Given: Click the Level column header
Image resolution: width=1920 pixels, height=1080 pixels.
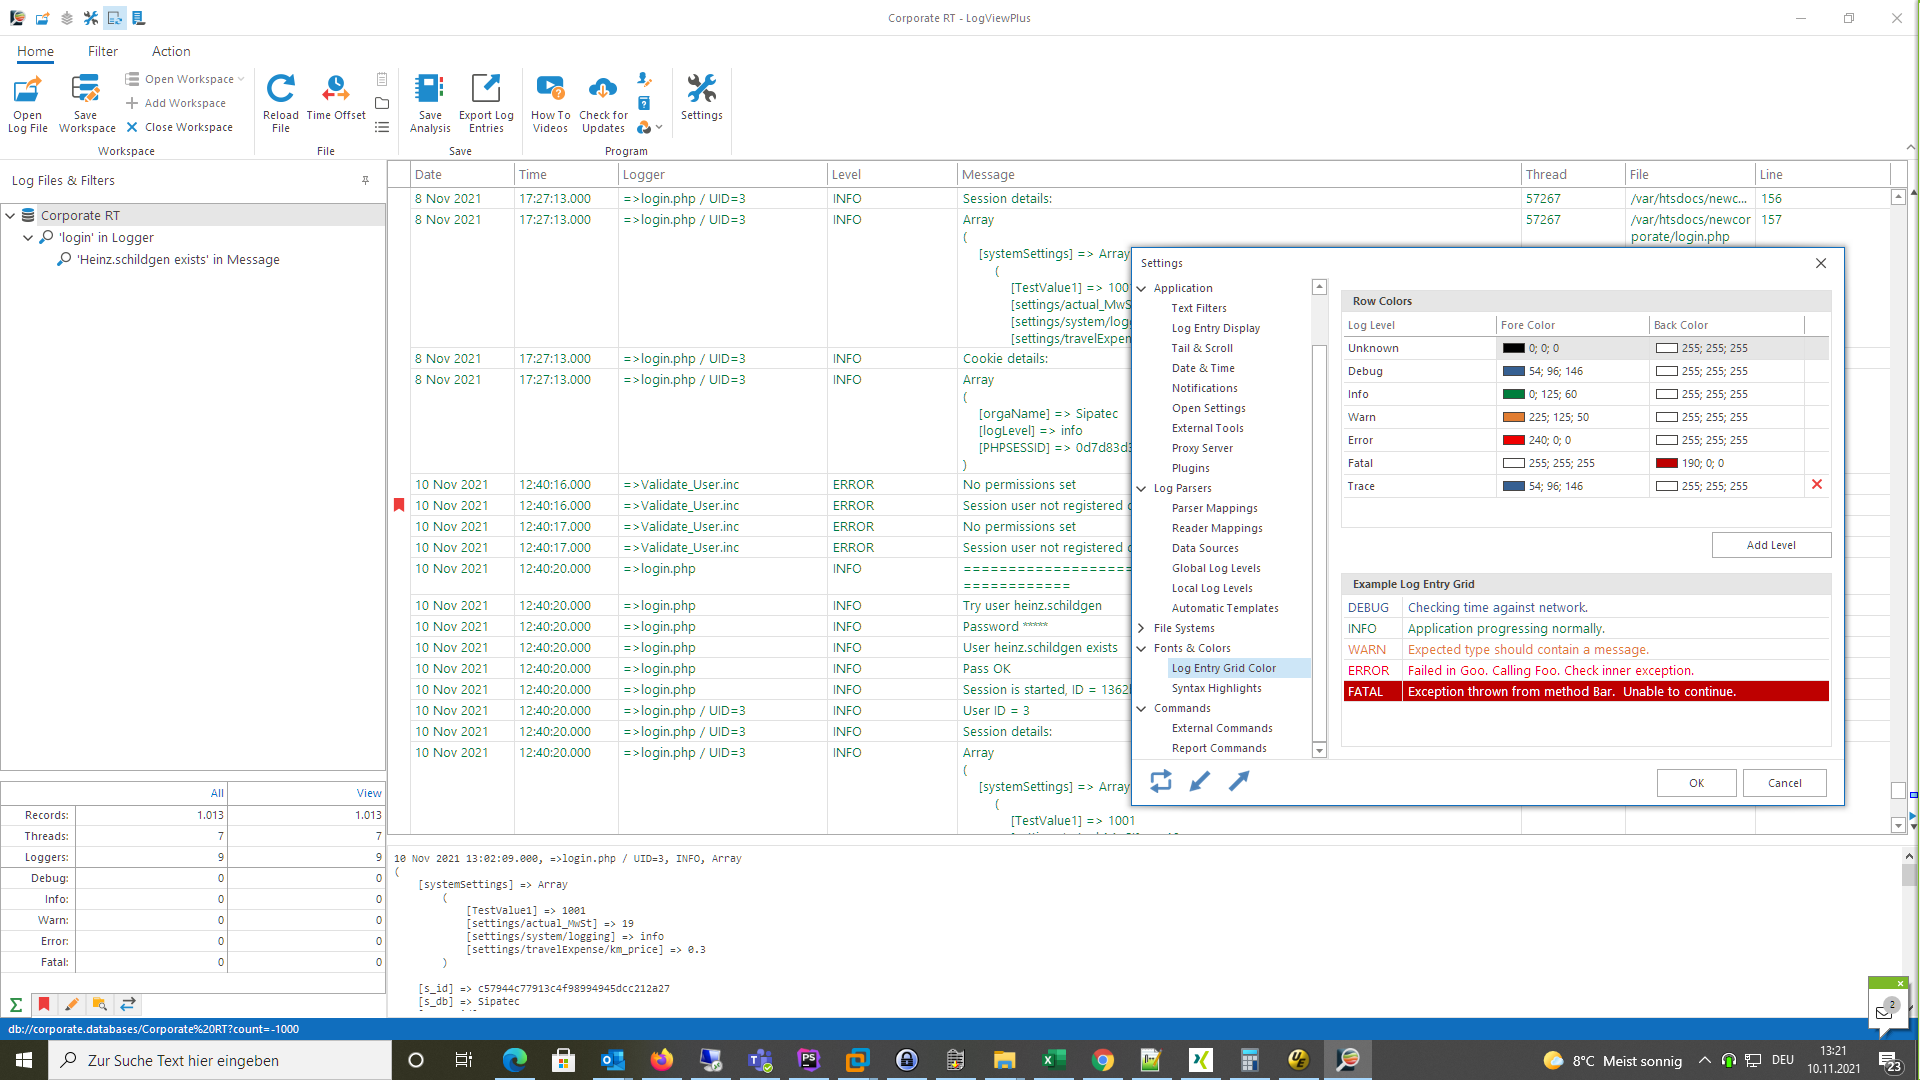Looking at the screenshot, I should [x=891, y=174].
